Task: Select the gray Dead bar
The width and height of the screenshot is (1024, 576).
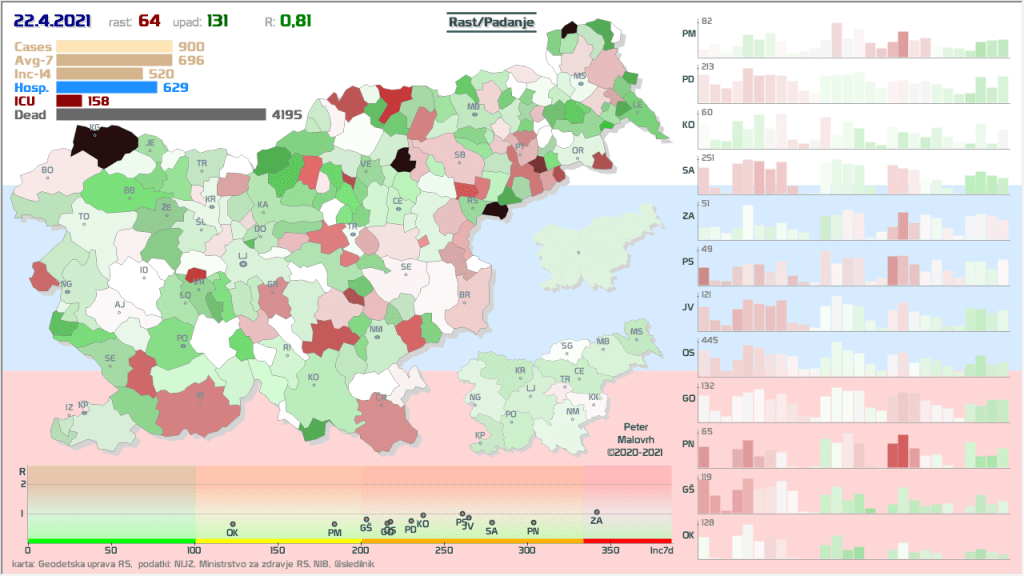Action: [160, 114]
